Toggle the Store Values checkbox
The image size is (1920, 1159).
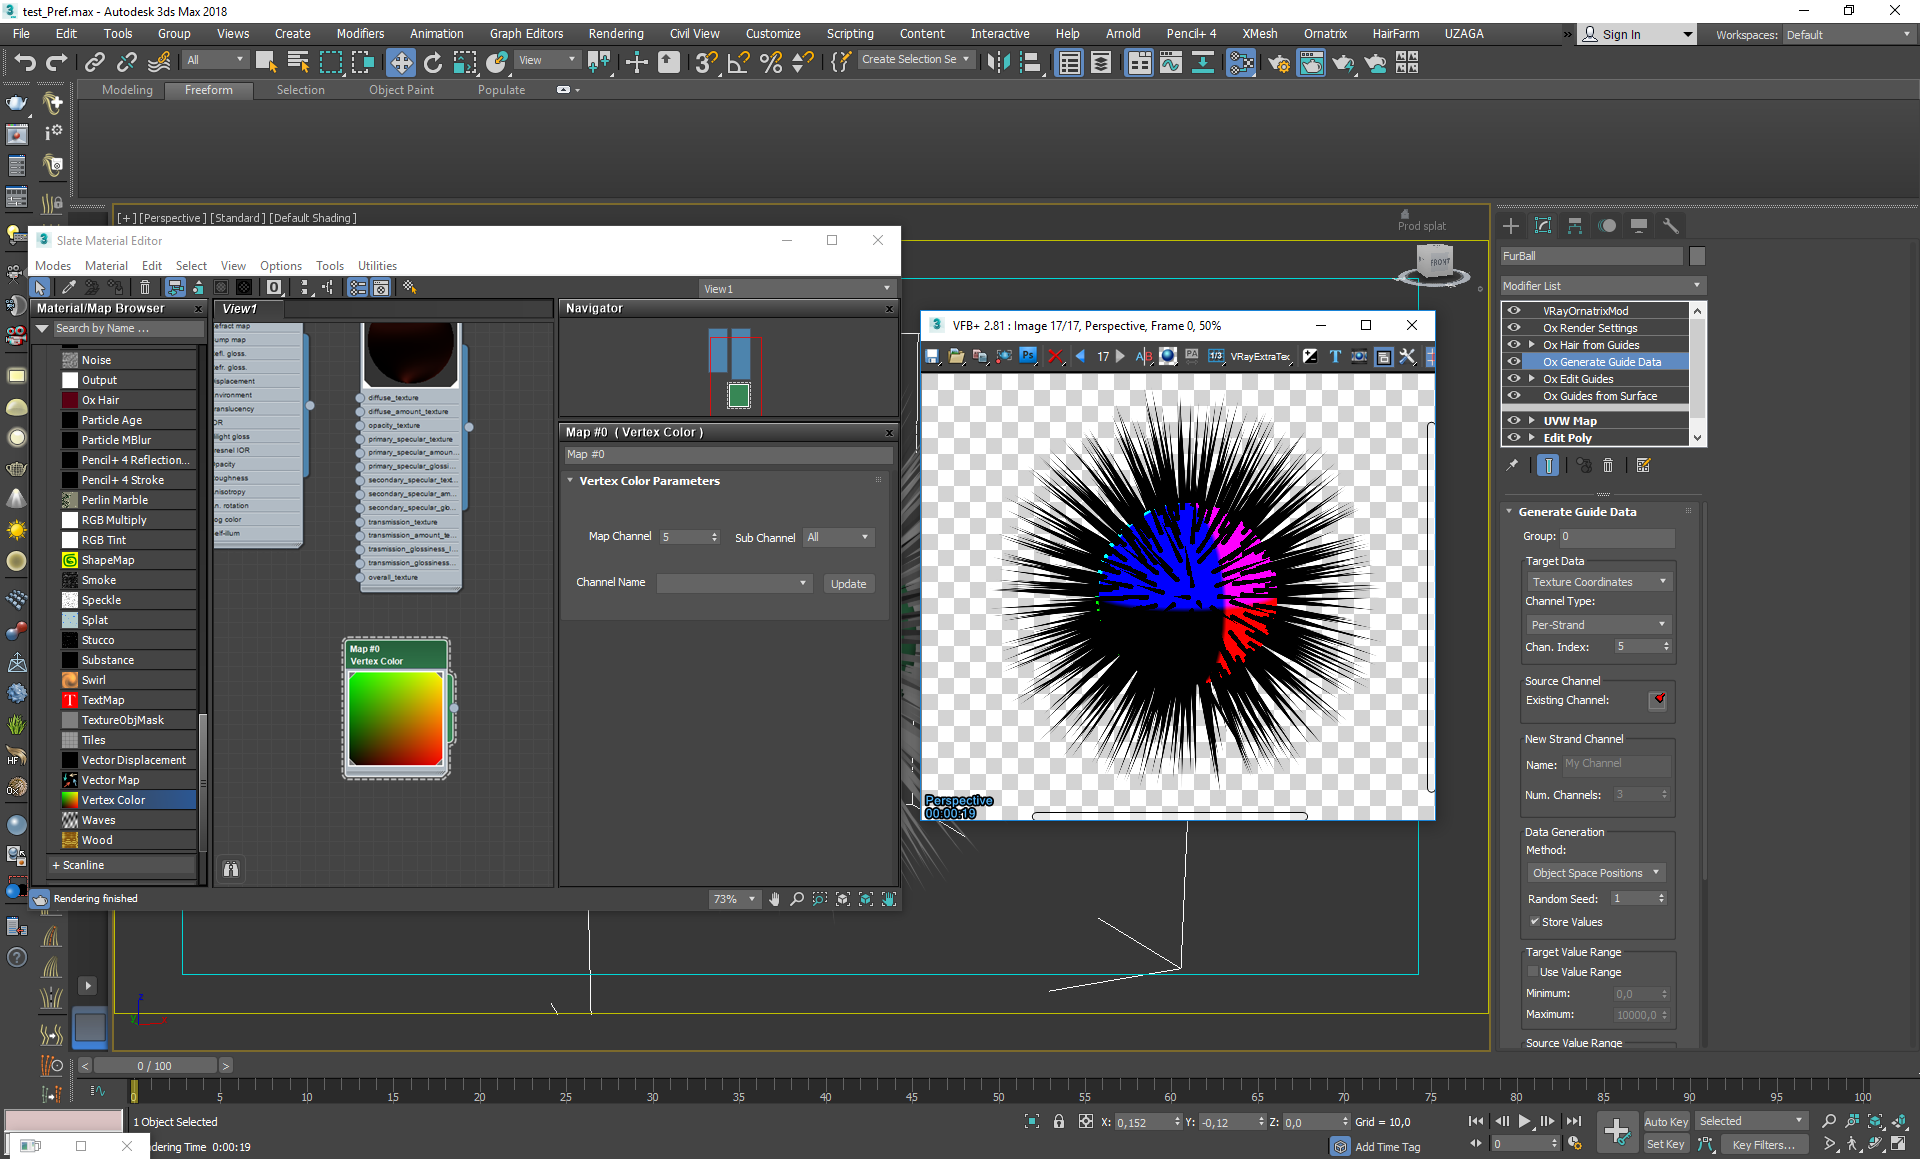(1535, 922)
